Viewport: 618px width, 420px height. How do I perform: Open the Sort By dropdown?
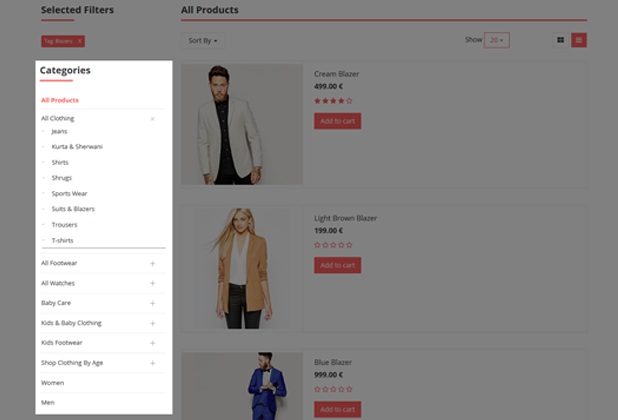[x=201, y=40]
